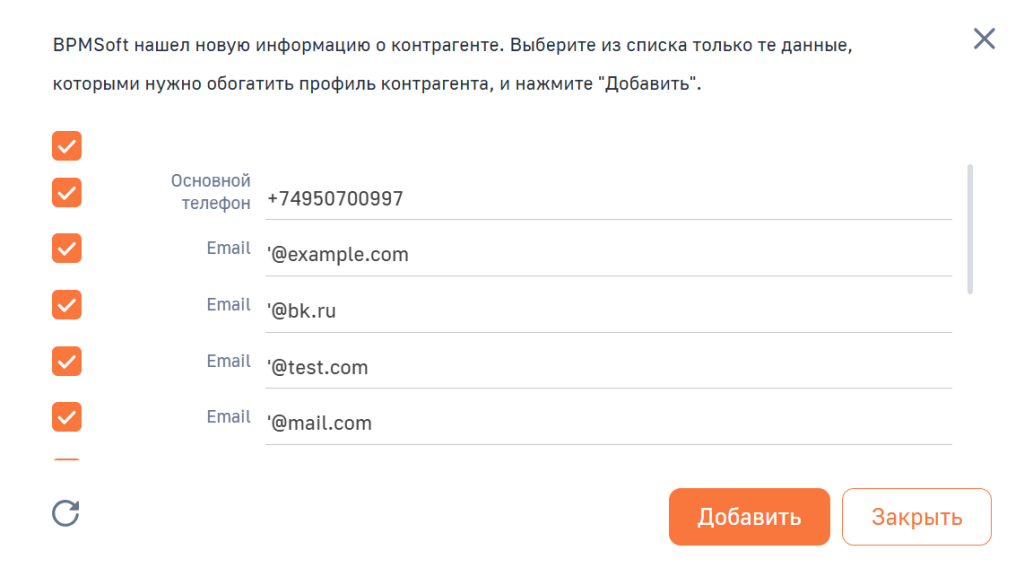This screenshot has height=568, width=1024.
Task: Deselect the '@bk.ru email checkbox
Action: (67, 304)
